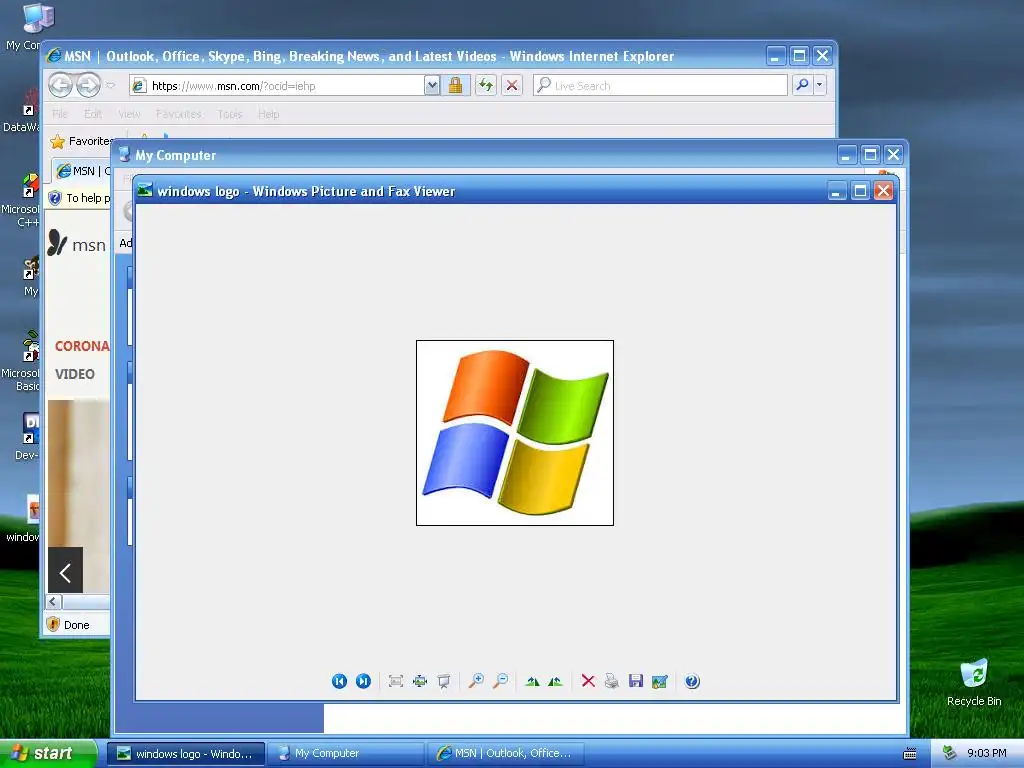The image size is (1024, 768).
Task: Maximize the Picture and Fax Viewer window
Action: [x=860, y=191]
